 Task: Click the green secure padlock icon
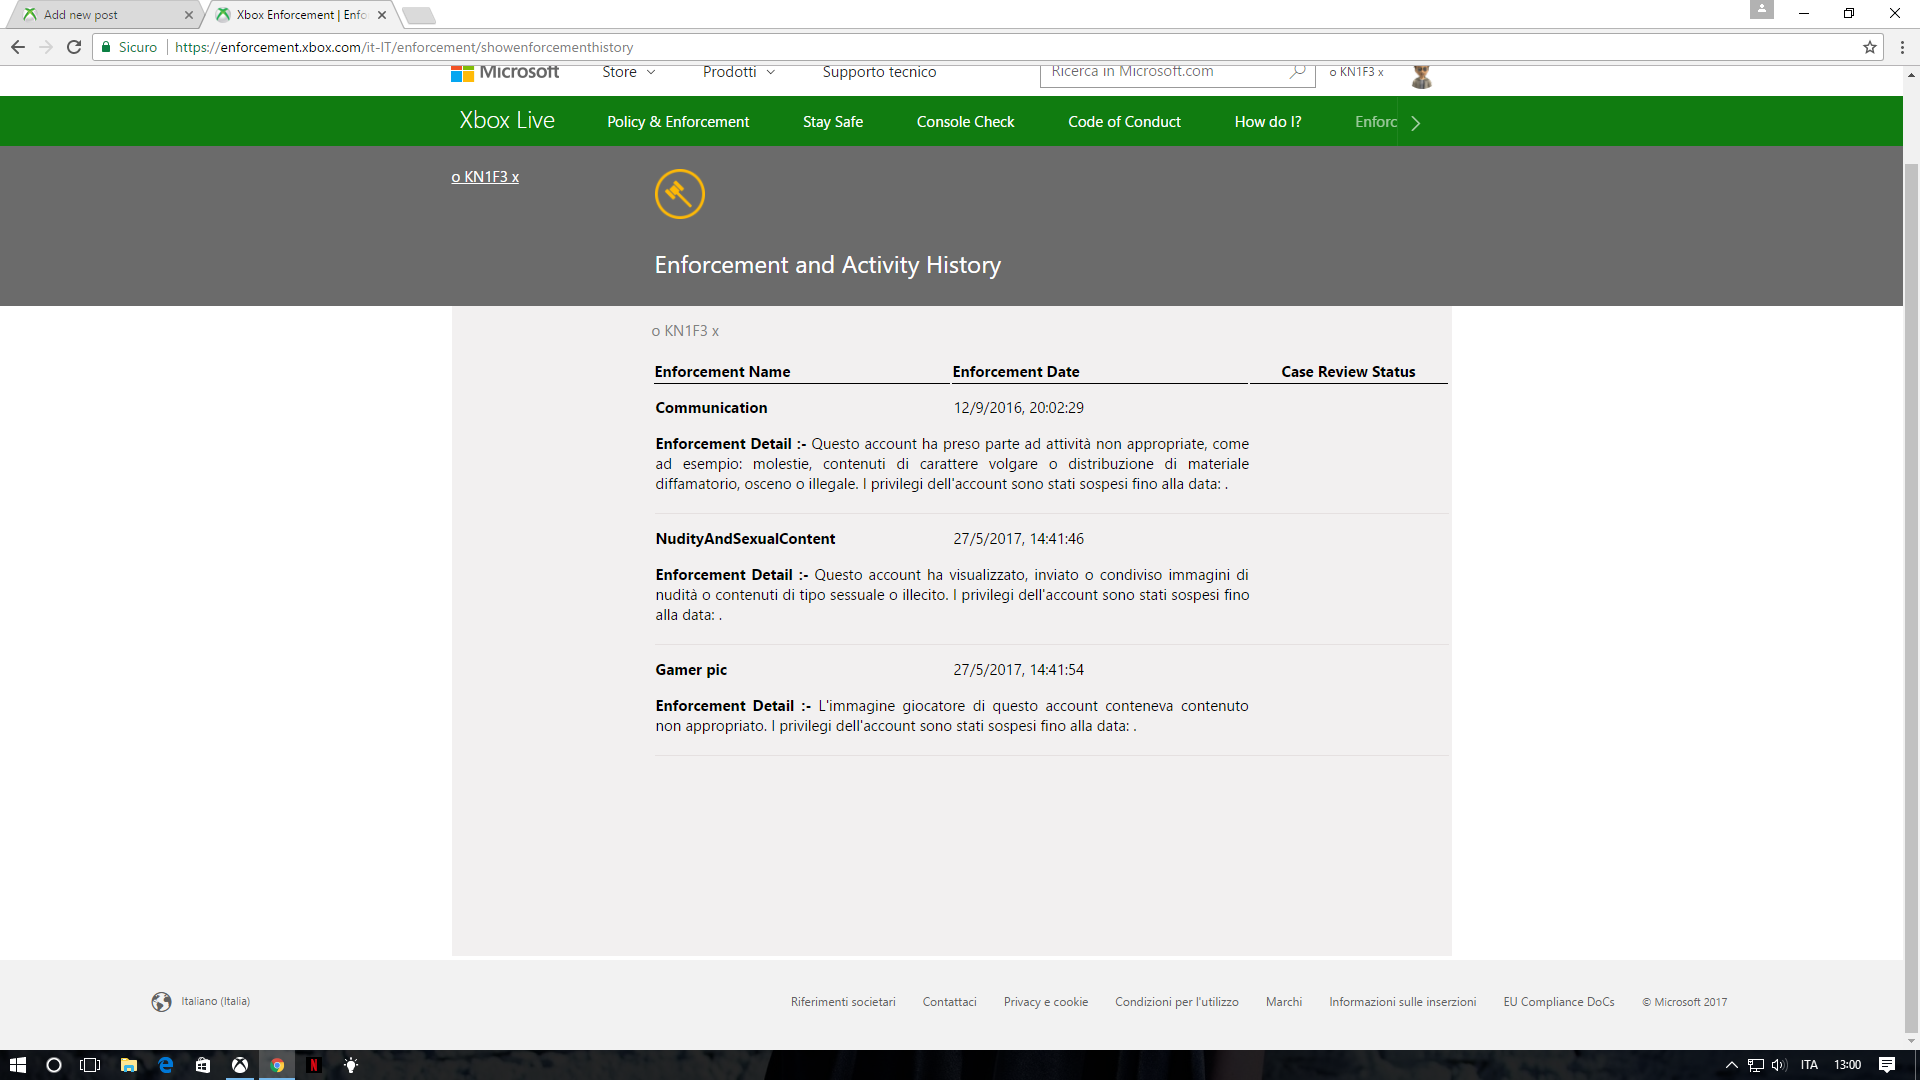[x=106, y=47]
